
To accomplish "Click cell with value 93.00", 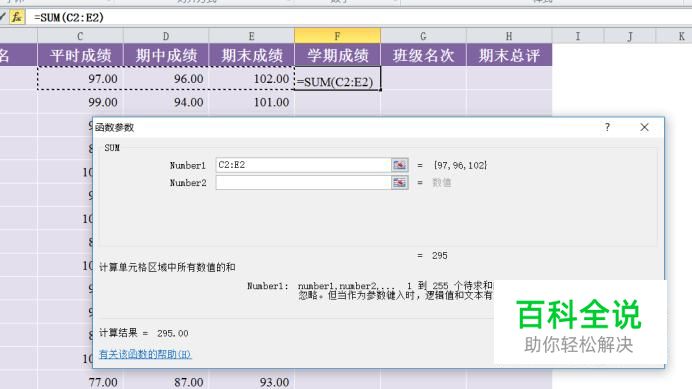I will point(252,381).
